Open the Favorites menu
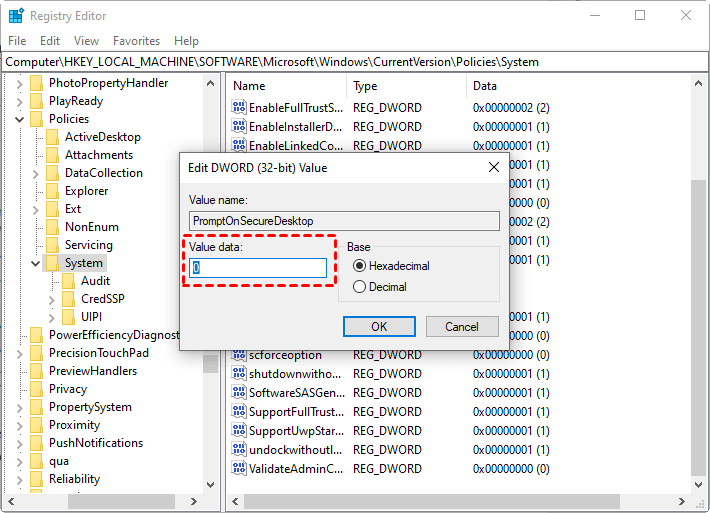710x513 pixels. (136, 41)
